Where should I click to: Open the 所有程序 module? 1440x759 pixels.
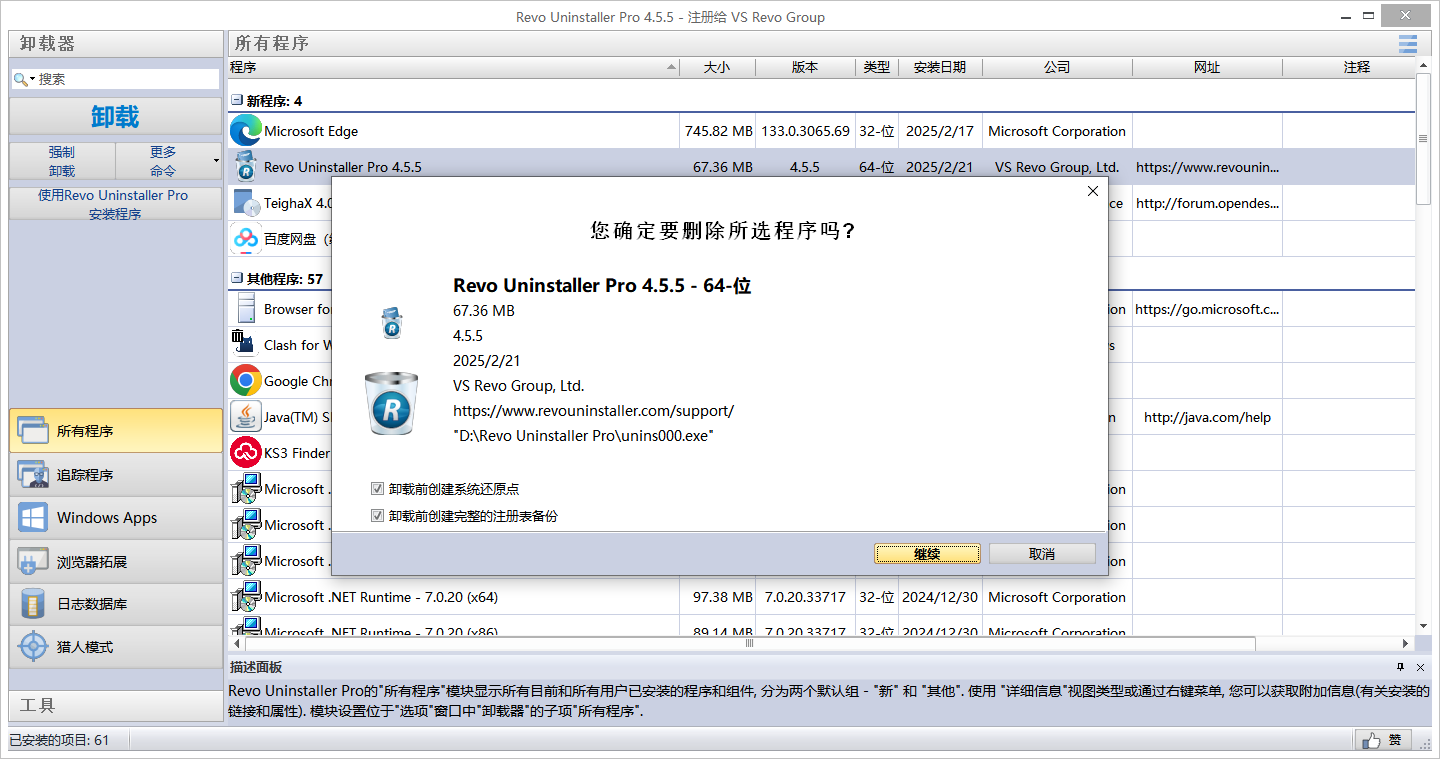click(116, 431)
